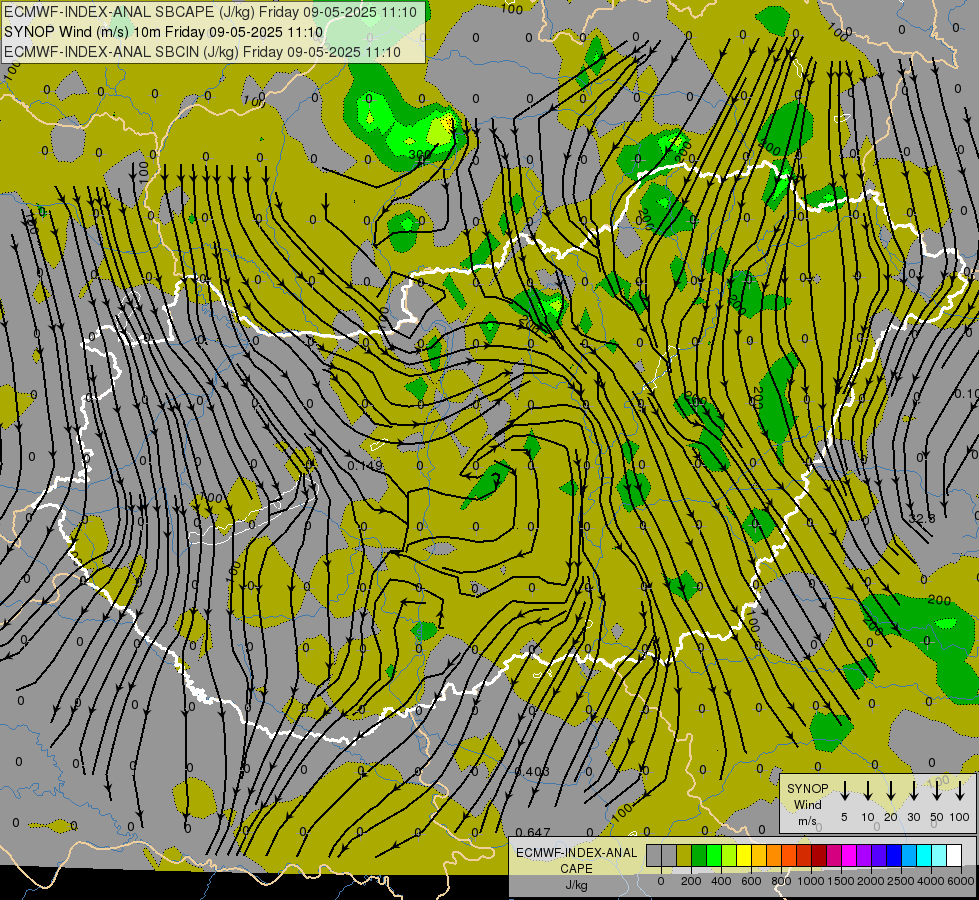
Task: Pick the white swatch in the CAPE scale
Action: 954,856
